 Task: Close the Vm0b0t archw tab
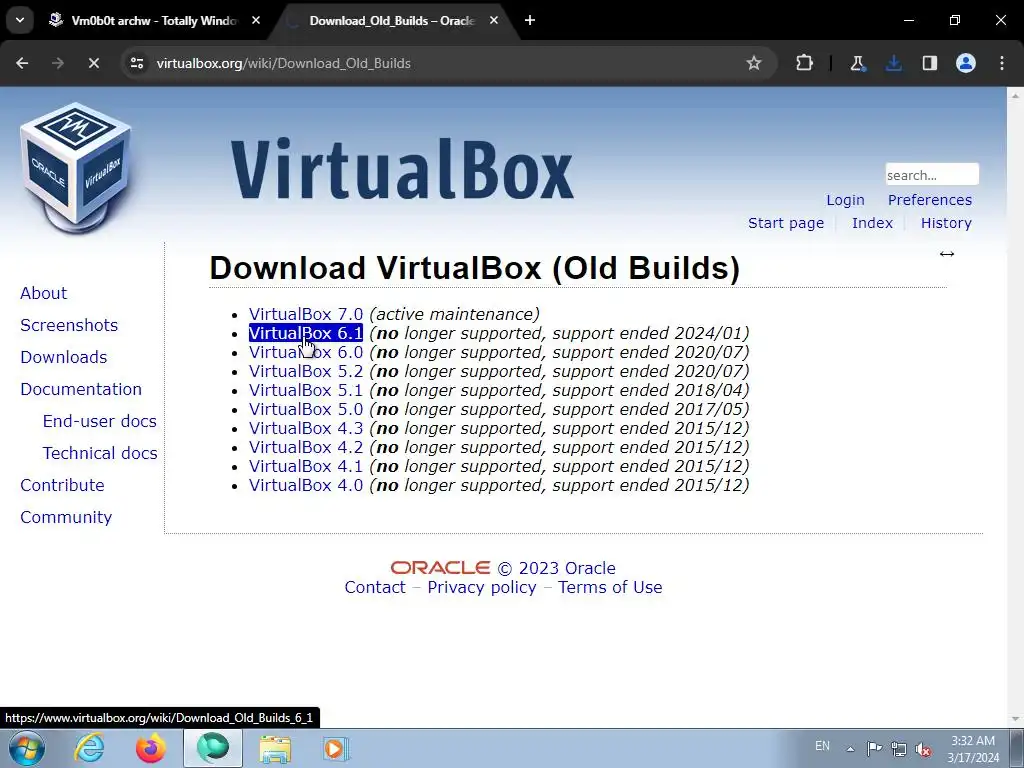point(256,21)
